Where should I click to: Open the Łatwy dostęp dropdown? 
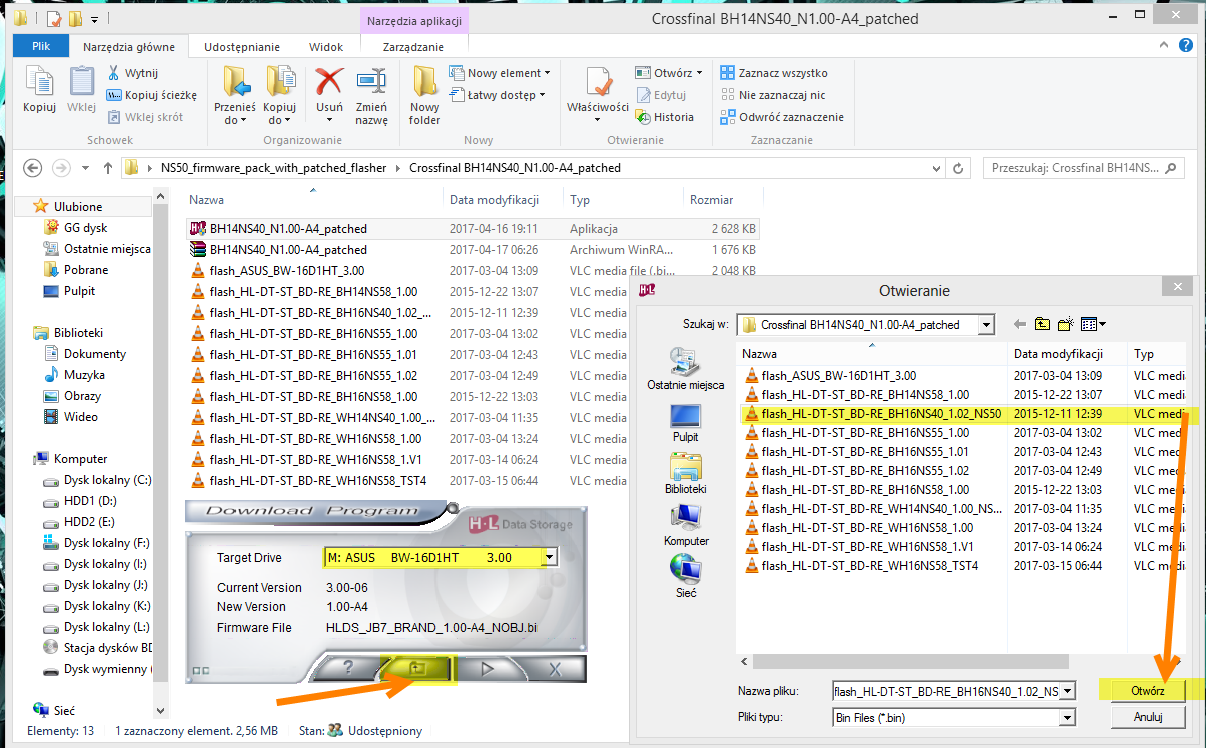497,95
